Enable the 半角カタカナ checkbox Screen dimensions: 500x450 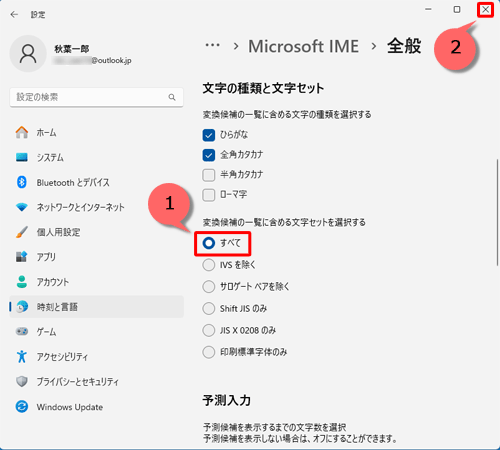(209, 175)
